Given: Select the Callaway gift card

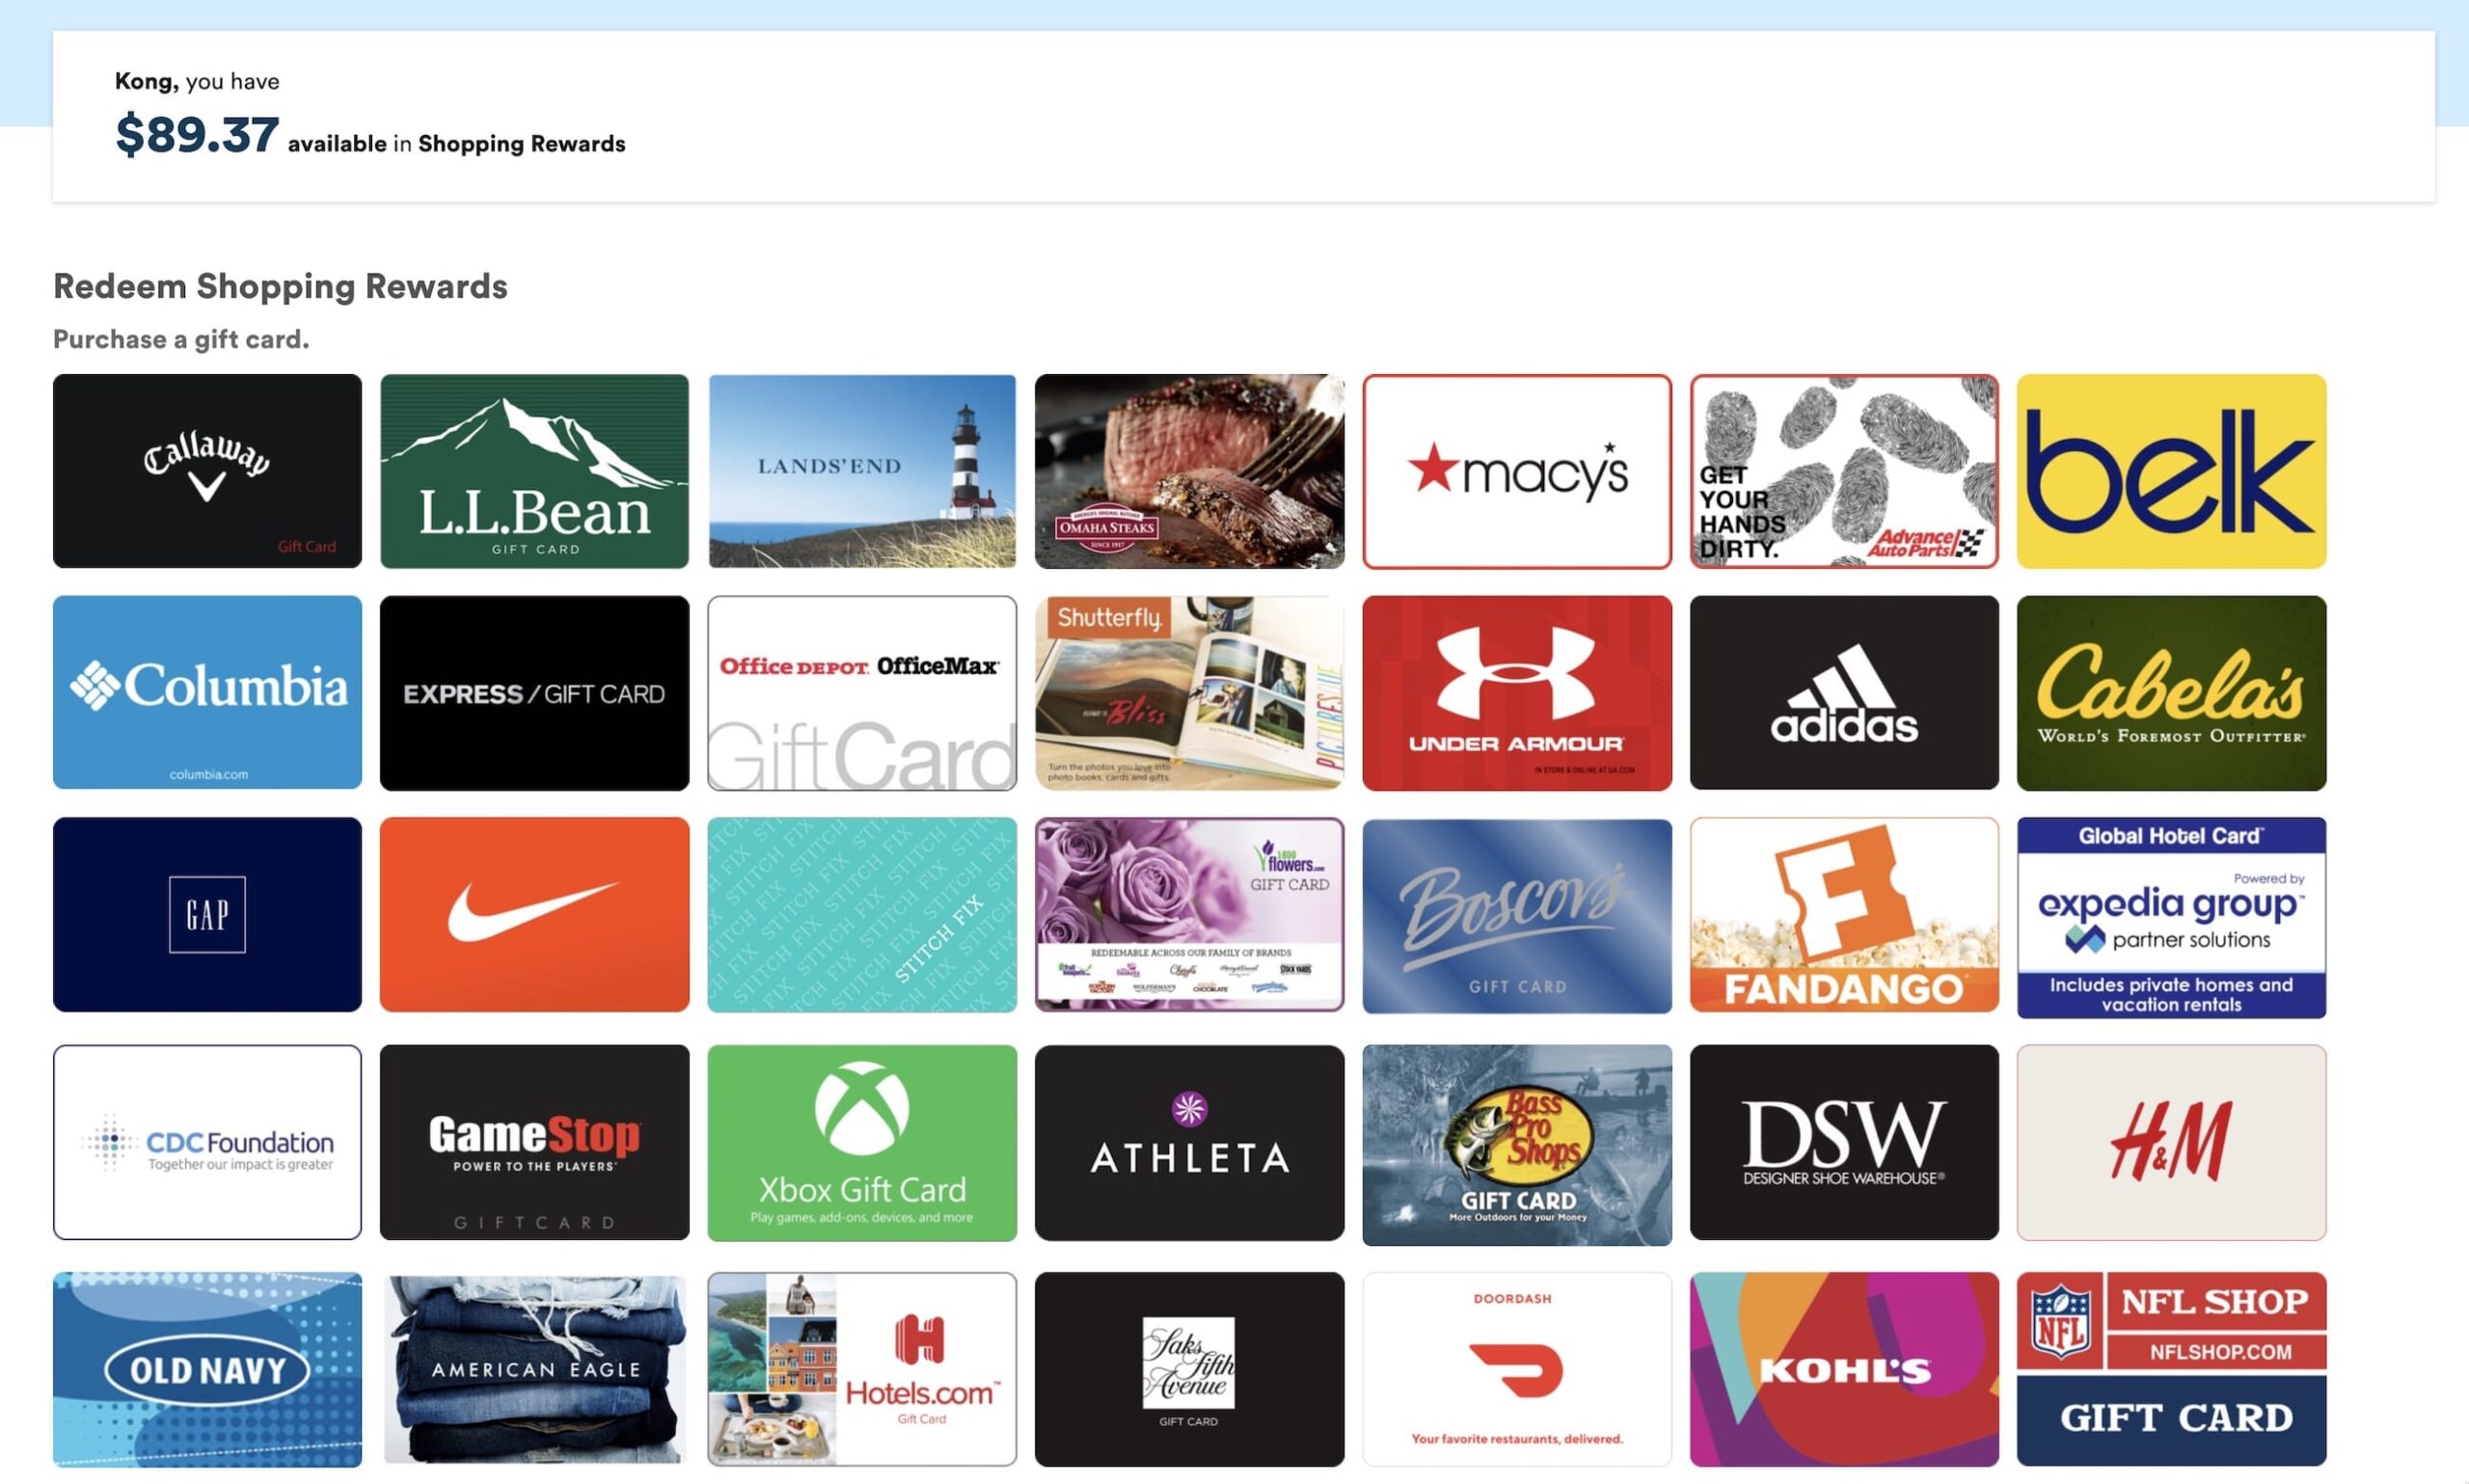Looking at the screenshot, I should (x=207, y=471).
